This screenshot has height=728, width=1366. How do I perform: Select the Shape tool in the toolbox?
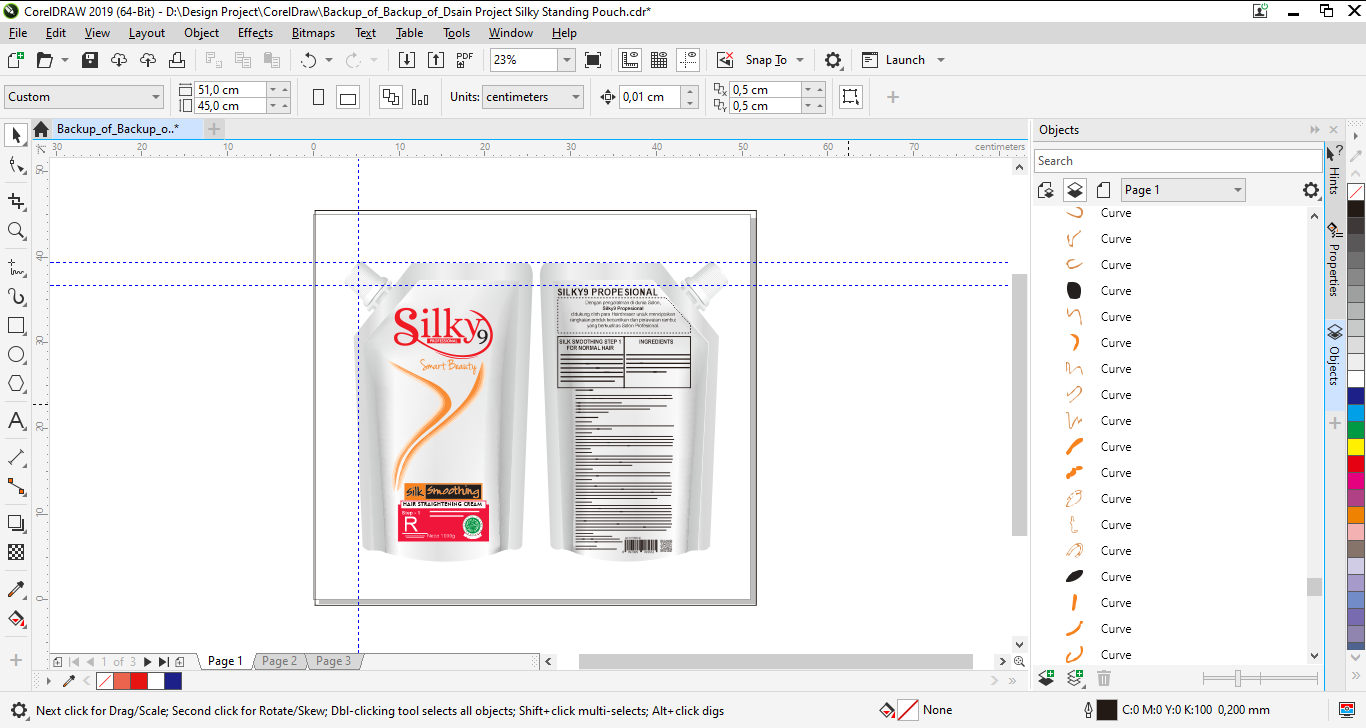[16, 165]
